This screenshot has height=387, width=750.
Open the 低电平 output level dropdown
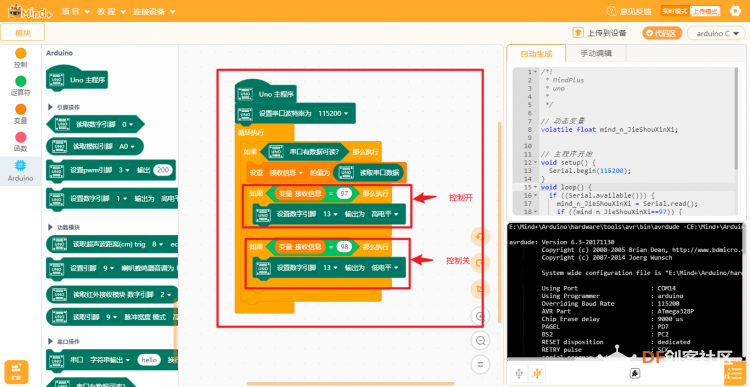[385, 268]
